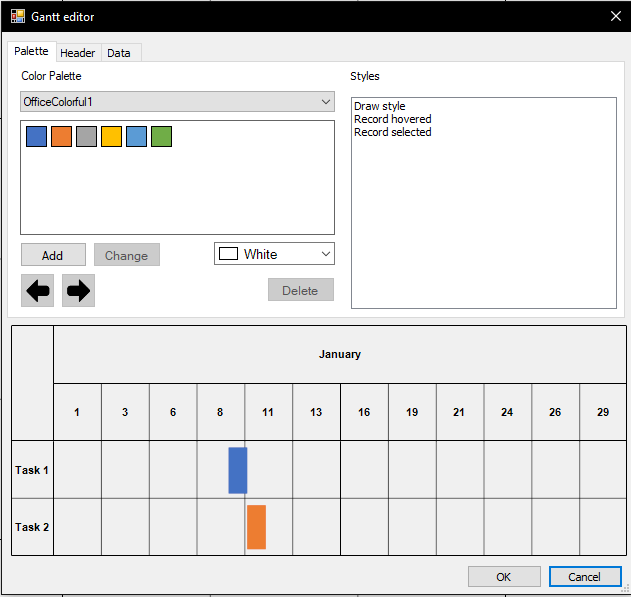Close the Gantt editor dialog
Image resolution: width=631 pixels, height=597 pixels.
click(616, 16)
